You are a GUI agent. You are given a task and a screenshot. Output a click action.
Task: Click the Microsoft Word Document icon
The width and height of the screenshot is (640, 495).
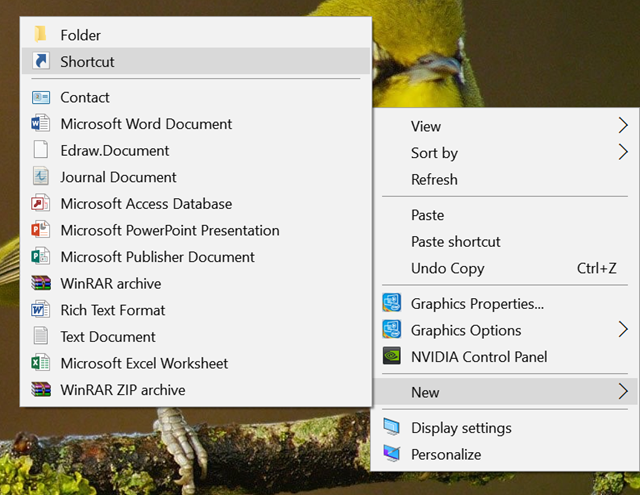click(41, 123)
